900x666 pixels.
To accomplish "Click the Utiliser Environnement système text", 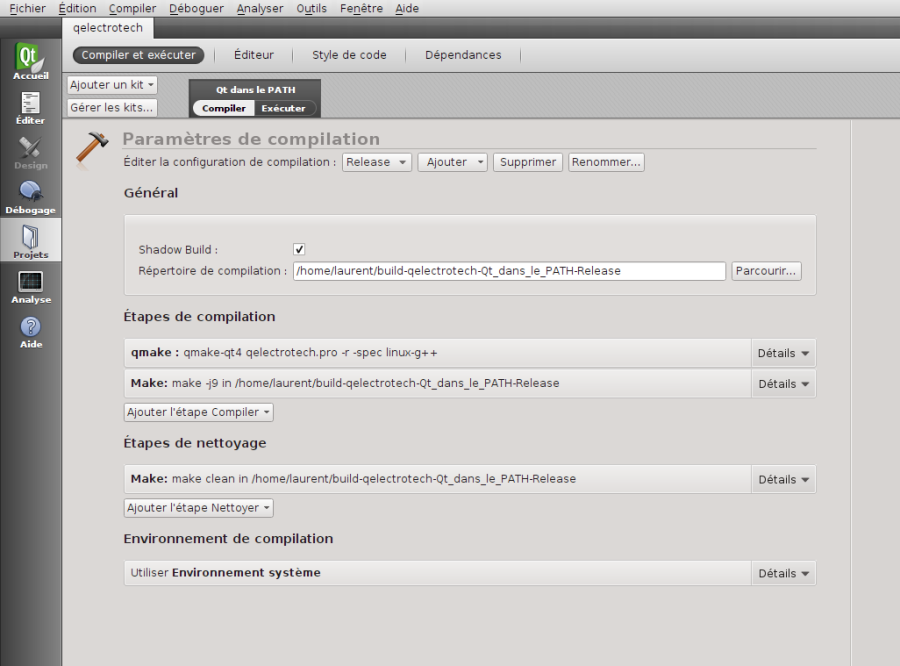I will tap(226, 572).
